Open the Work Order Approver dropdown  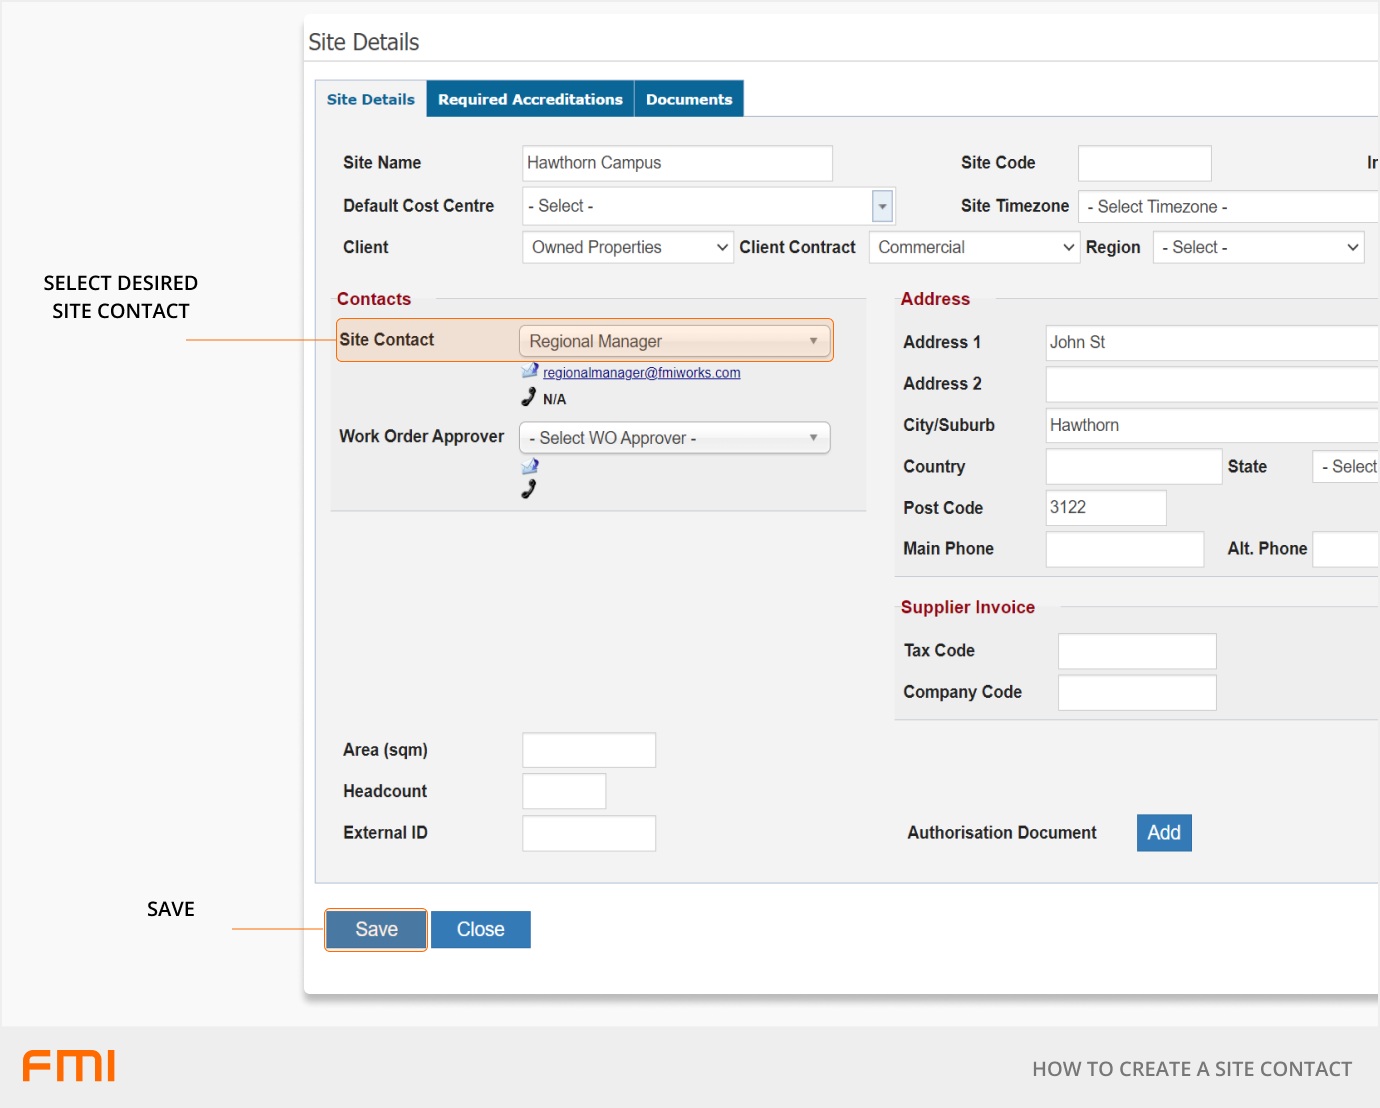[674, 438]
